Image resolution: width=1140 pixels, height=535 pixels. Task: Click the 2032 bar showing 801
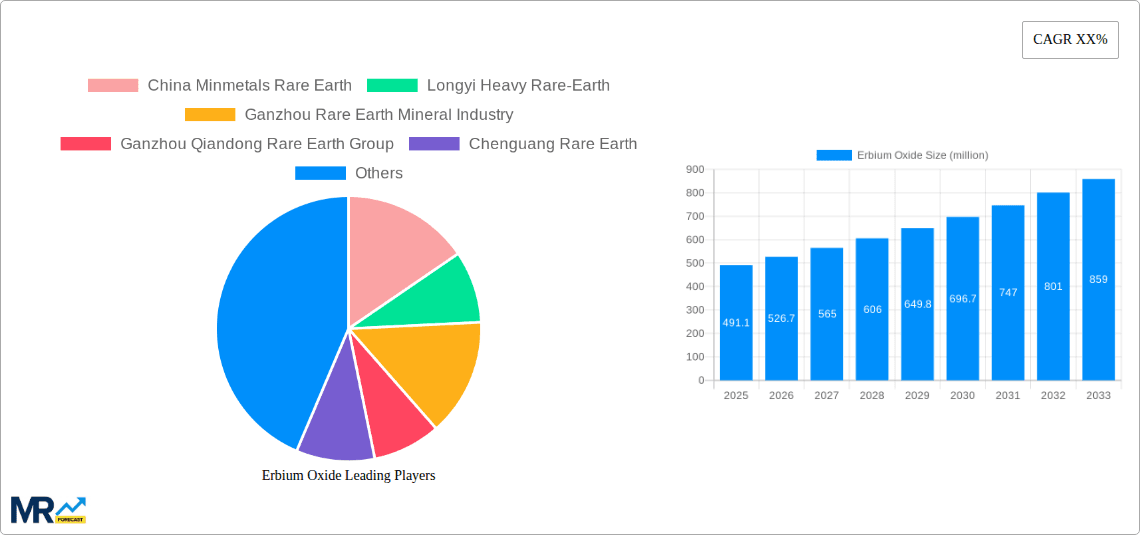pyautogui.click(x=1053, y=286)
